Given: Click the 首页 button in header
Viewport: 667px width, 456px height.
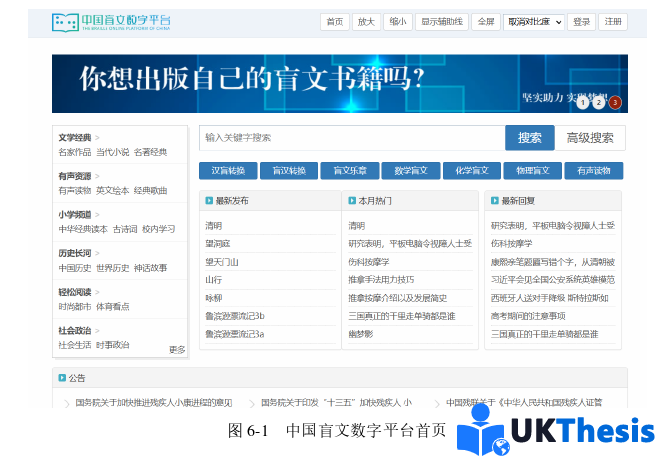Looking at the screenshot, I should click(335, 22).
